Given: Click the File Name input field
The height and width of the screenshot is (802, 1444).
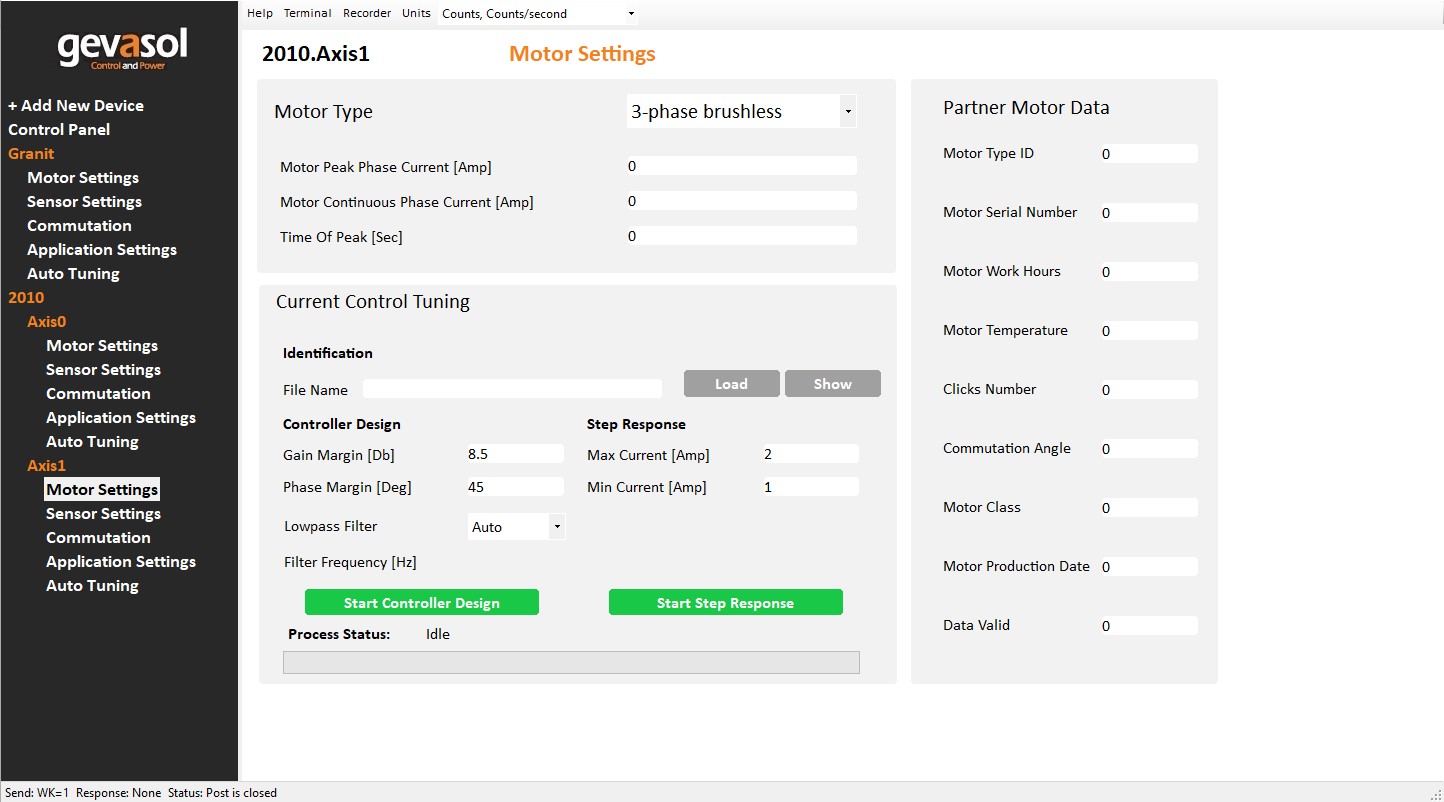Looking at the screenshot, I should pyautogui.click(x=512, y=389).
